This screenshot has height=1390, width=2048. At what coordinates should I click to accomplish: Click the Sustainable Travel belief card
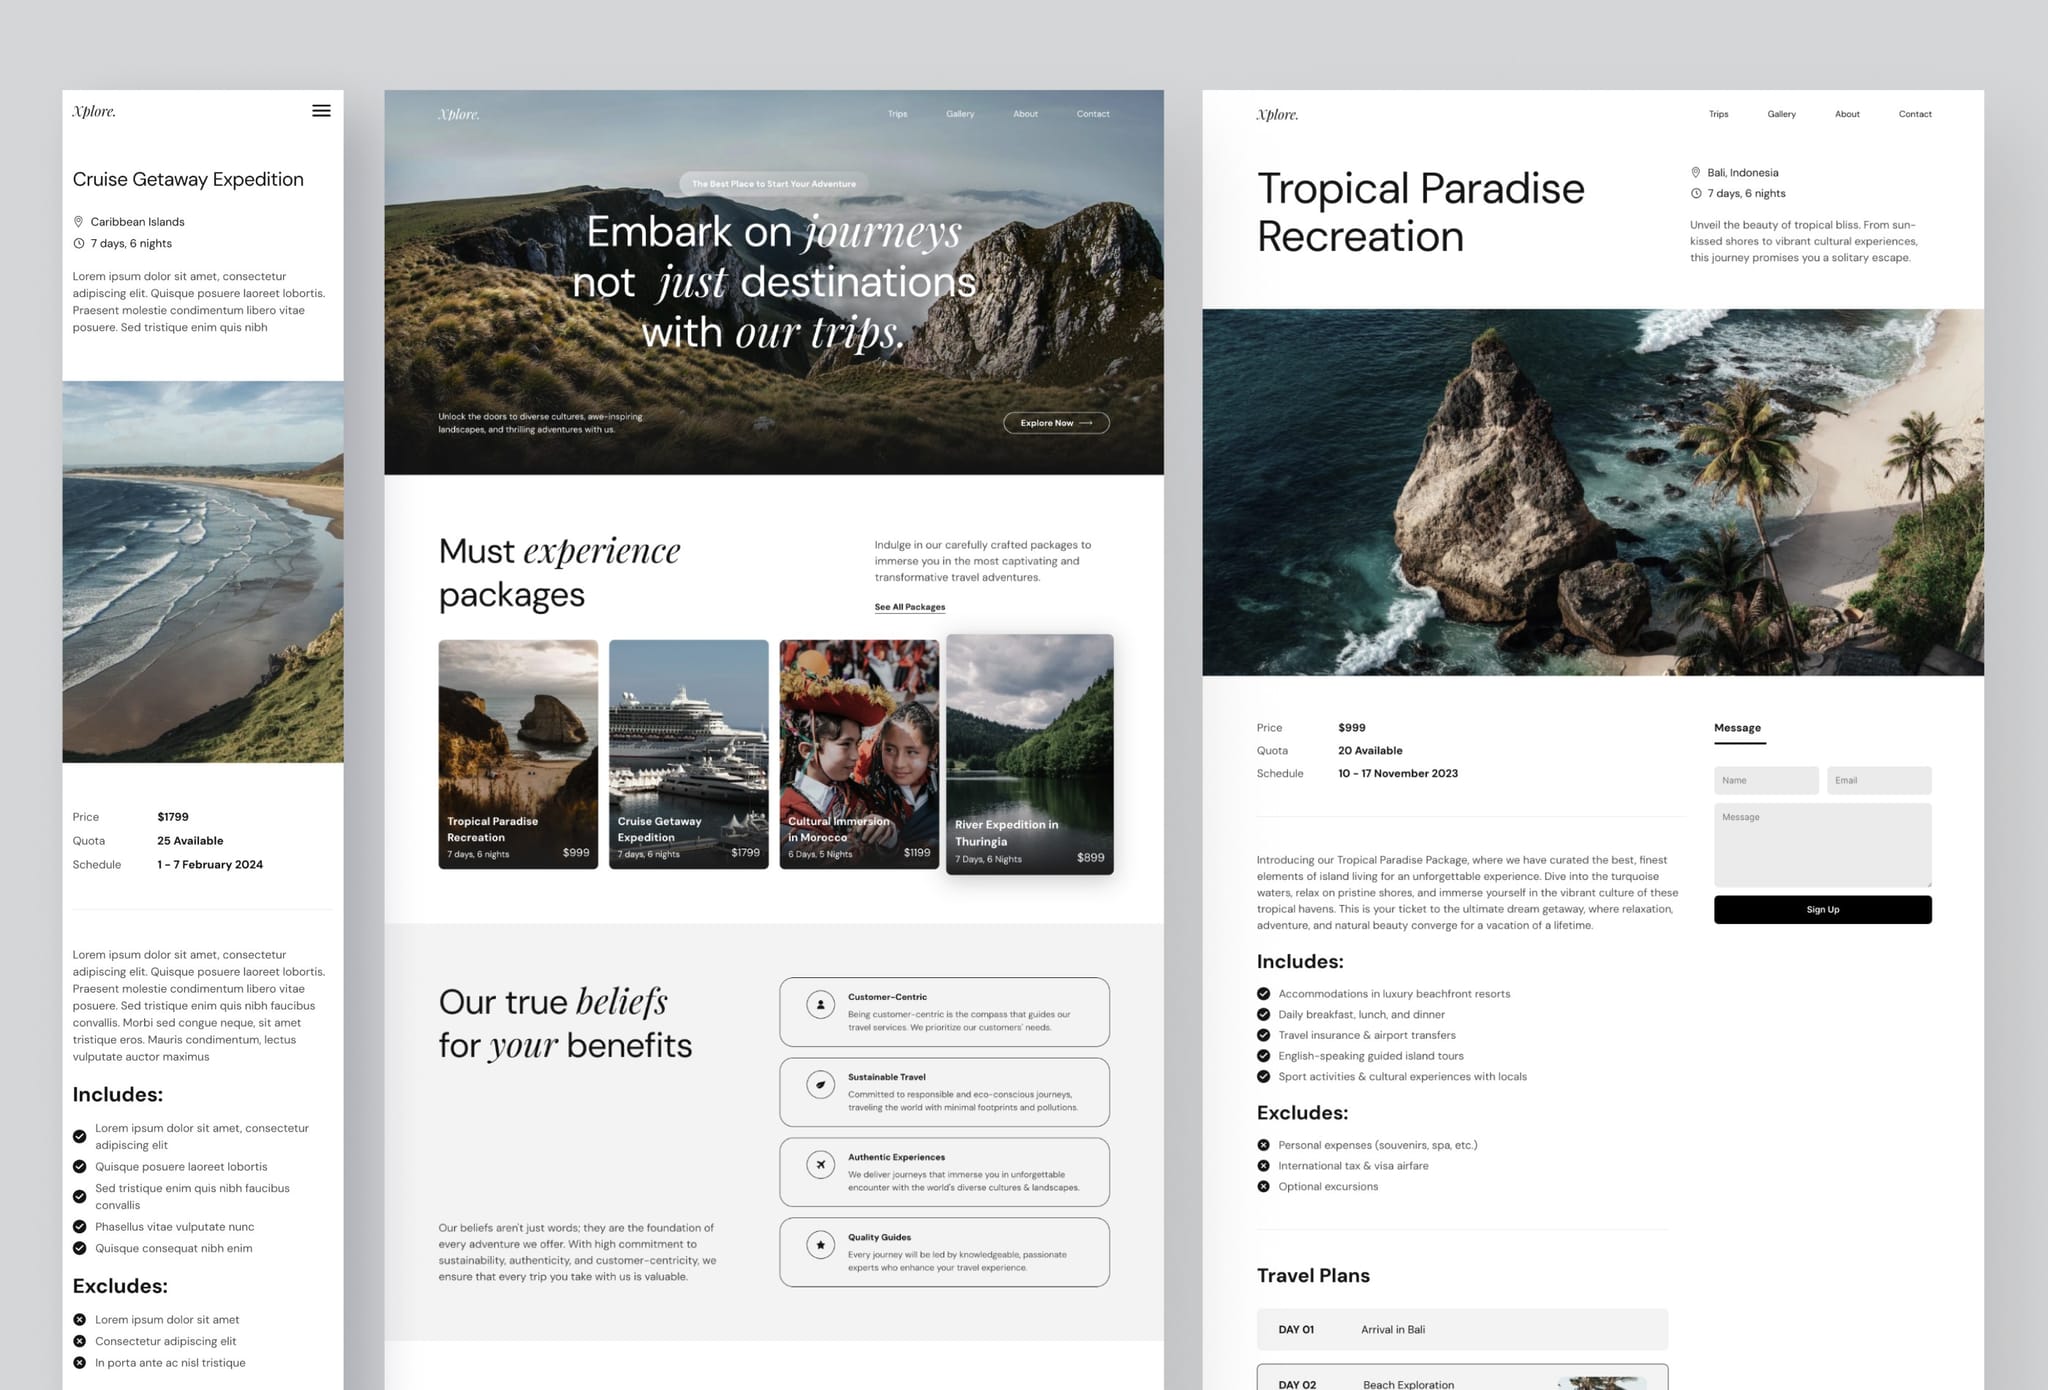[x=944, y=1092]
